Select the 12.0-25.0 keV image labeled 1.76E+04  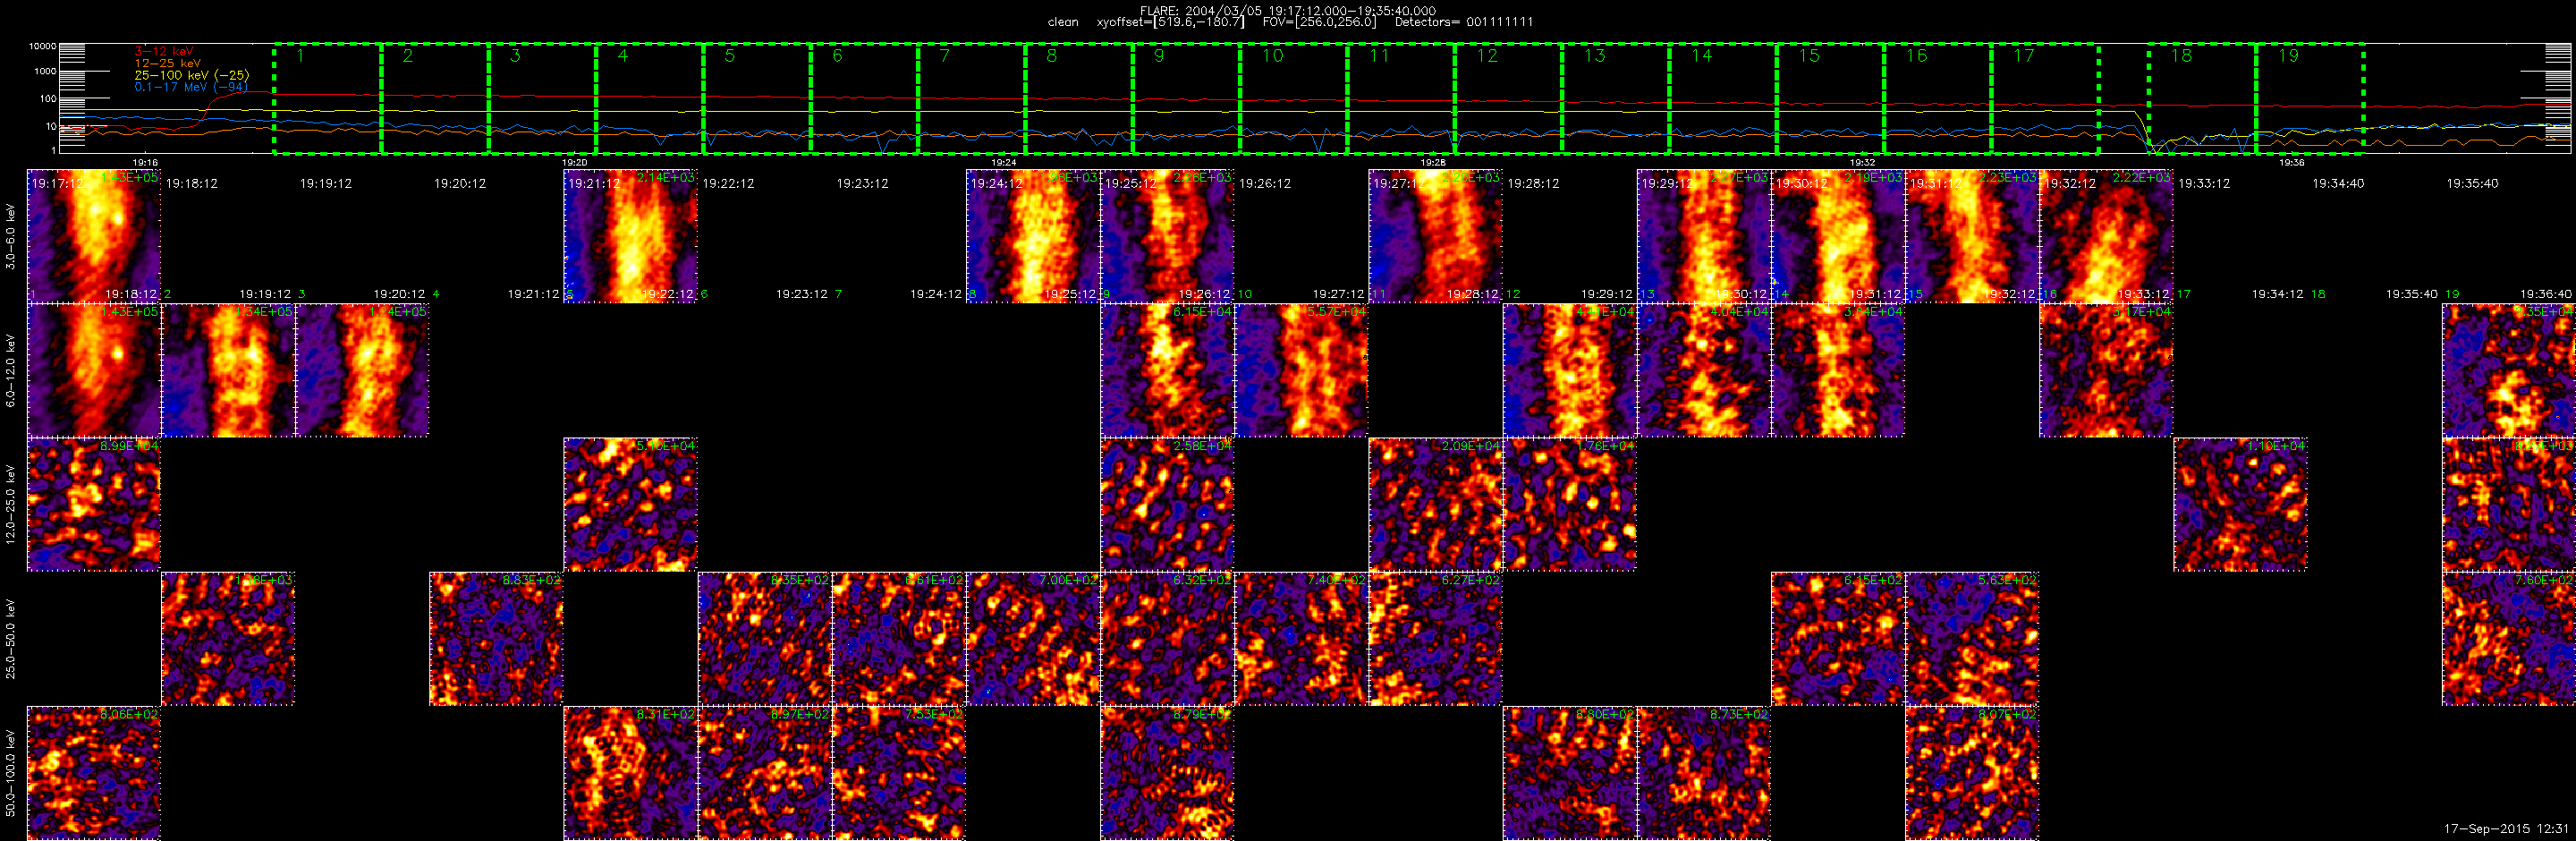tap(1570, 504)
